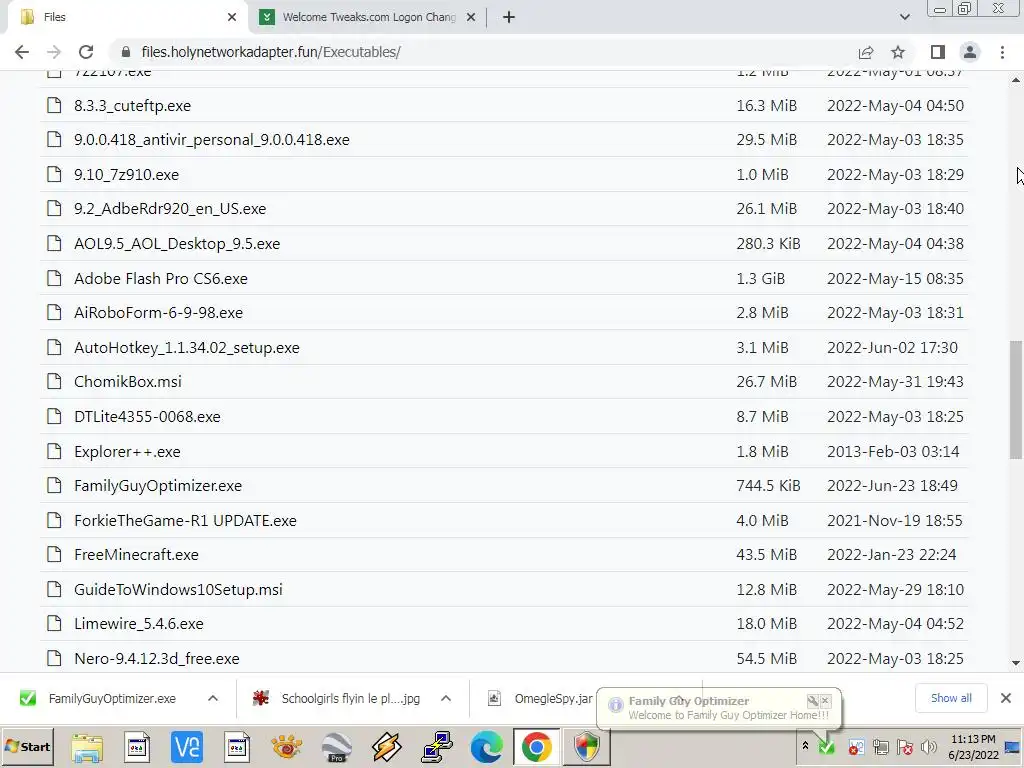The height and width of the screenshot is (768, 1024).
Task: Click the GuideToWindows10Setup.msi file name
Action: (178, 590)
